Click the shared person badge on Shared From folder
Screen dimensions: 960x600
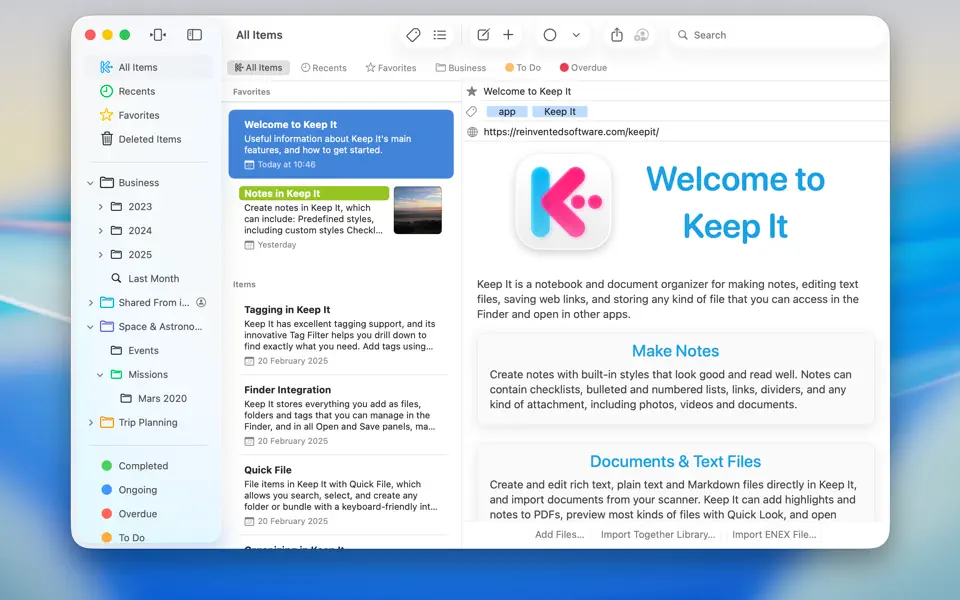click(202, 302)
